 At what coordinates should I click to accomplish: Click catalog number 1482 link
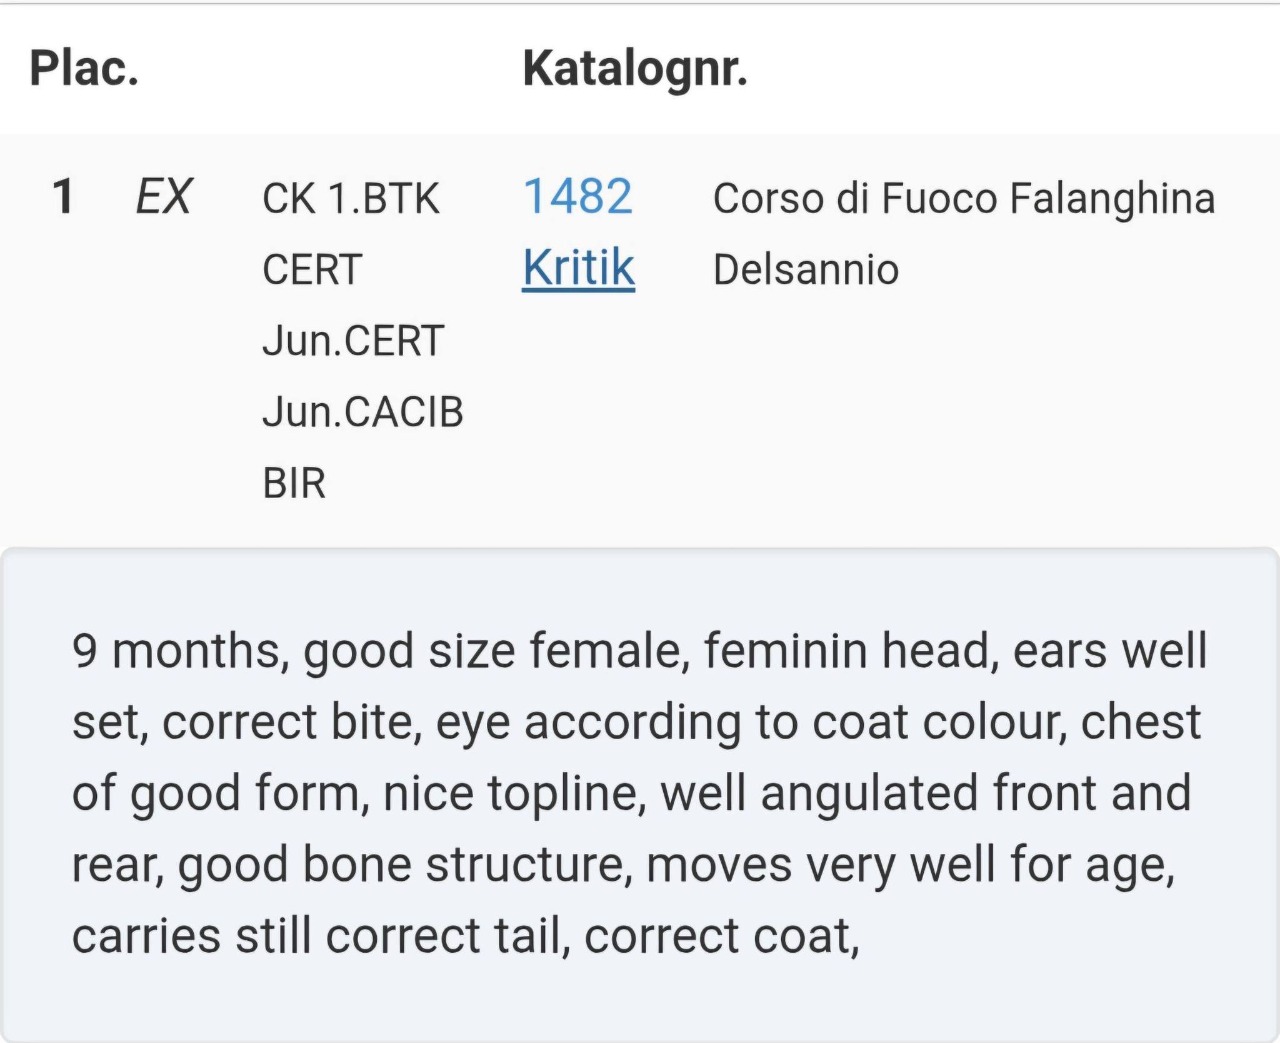tap(577, 196)
